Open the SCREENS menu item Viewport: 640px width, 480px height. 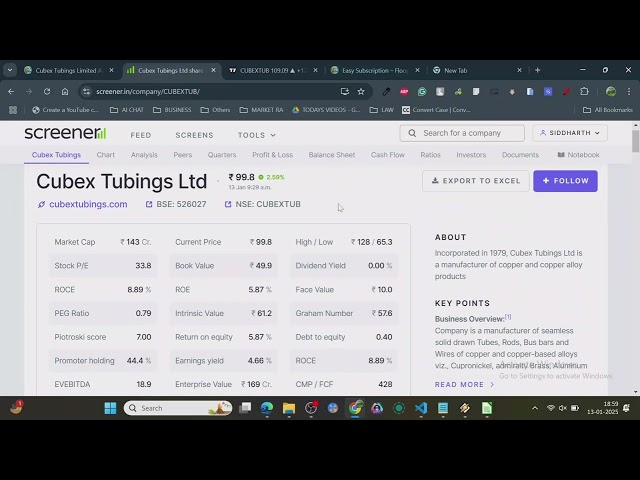194,135
